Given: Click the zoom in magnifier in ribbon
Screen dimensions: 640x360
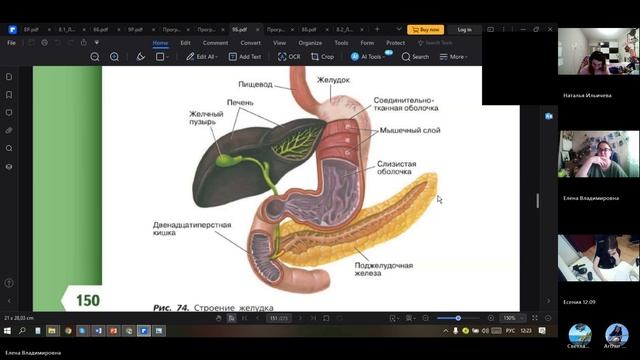Looking at the screenshot, I should [x=114, y=57].
